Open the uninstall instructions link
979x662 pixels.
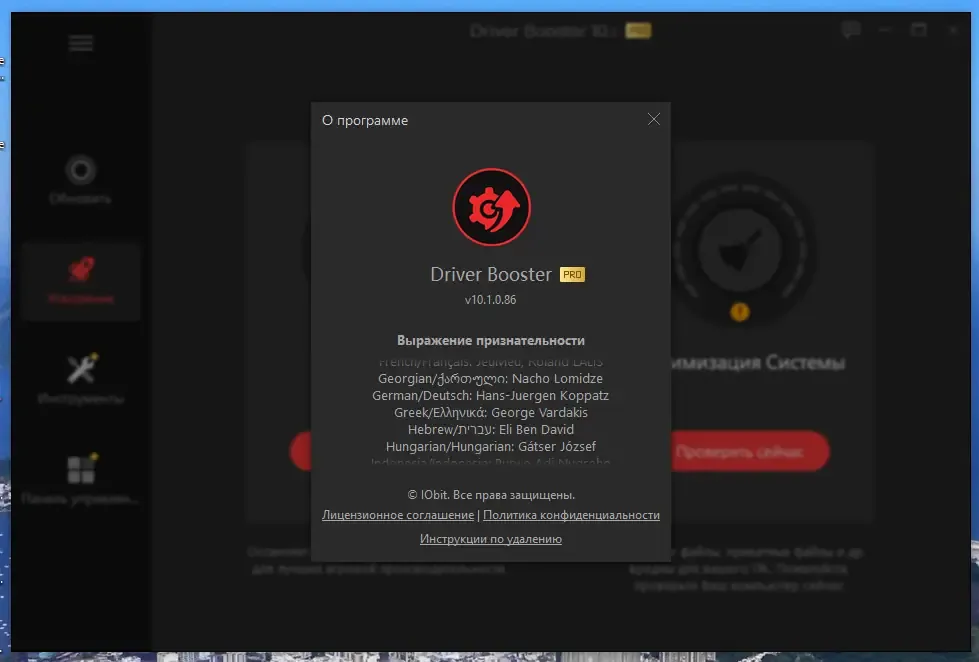tap(491, 539)
